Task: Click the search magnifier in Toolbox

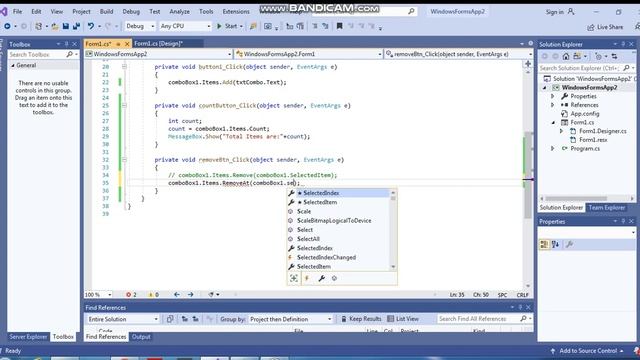Action: [69, 54]
